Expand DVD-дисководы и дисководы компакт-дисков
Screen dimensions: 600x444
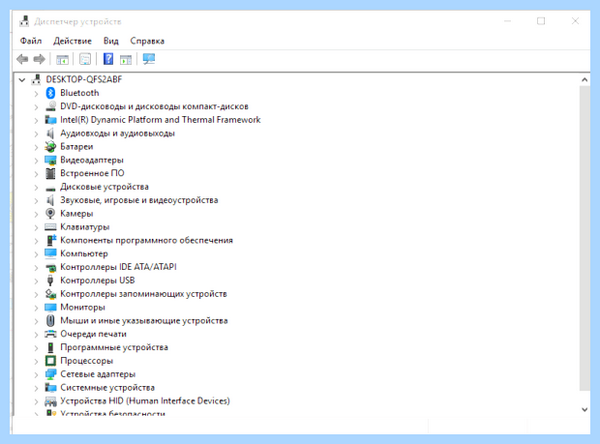point(36,107)
